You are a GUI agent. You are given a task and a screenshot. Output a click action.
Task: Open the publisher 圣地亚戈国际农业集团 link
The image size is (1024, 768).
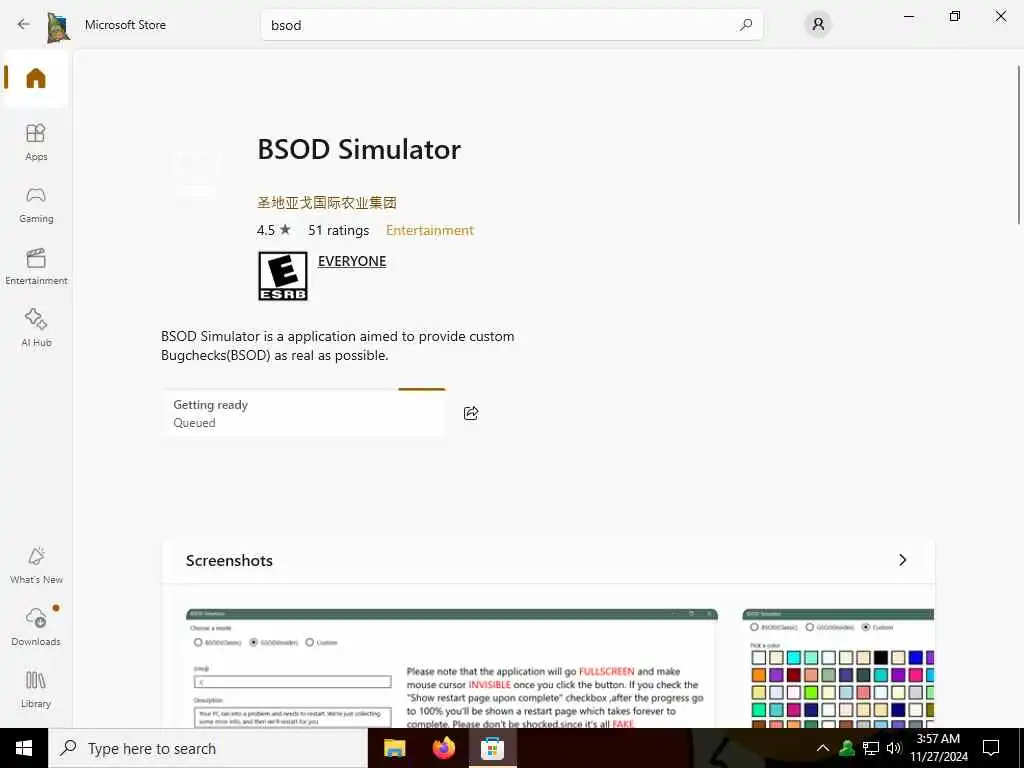coord(327,202)
